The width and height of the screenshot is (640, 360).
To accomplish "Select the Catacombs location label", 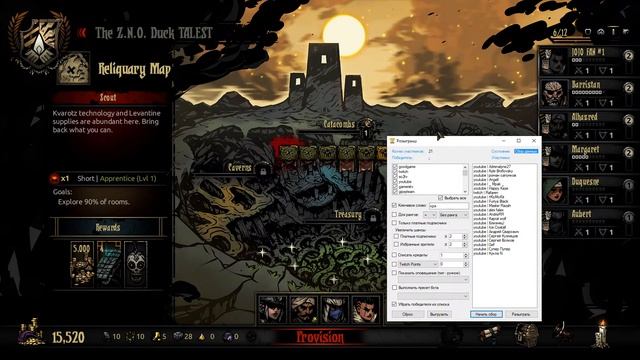I will coord(339,124).
